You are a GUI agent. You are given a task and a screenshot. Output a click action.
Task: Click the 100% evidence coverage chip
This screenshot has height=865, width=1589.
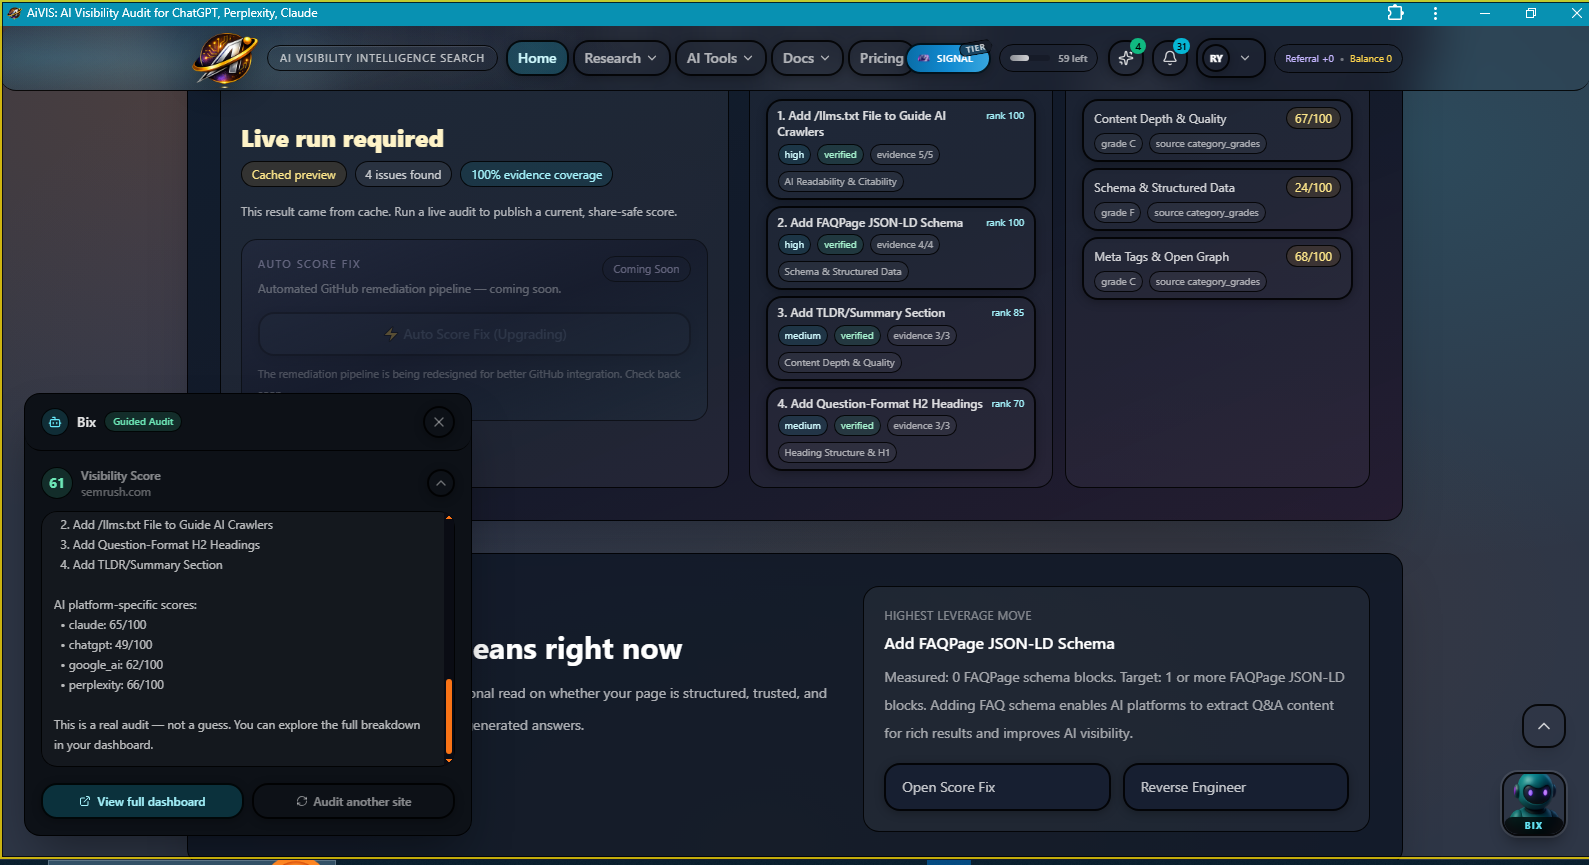[537, 175]
